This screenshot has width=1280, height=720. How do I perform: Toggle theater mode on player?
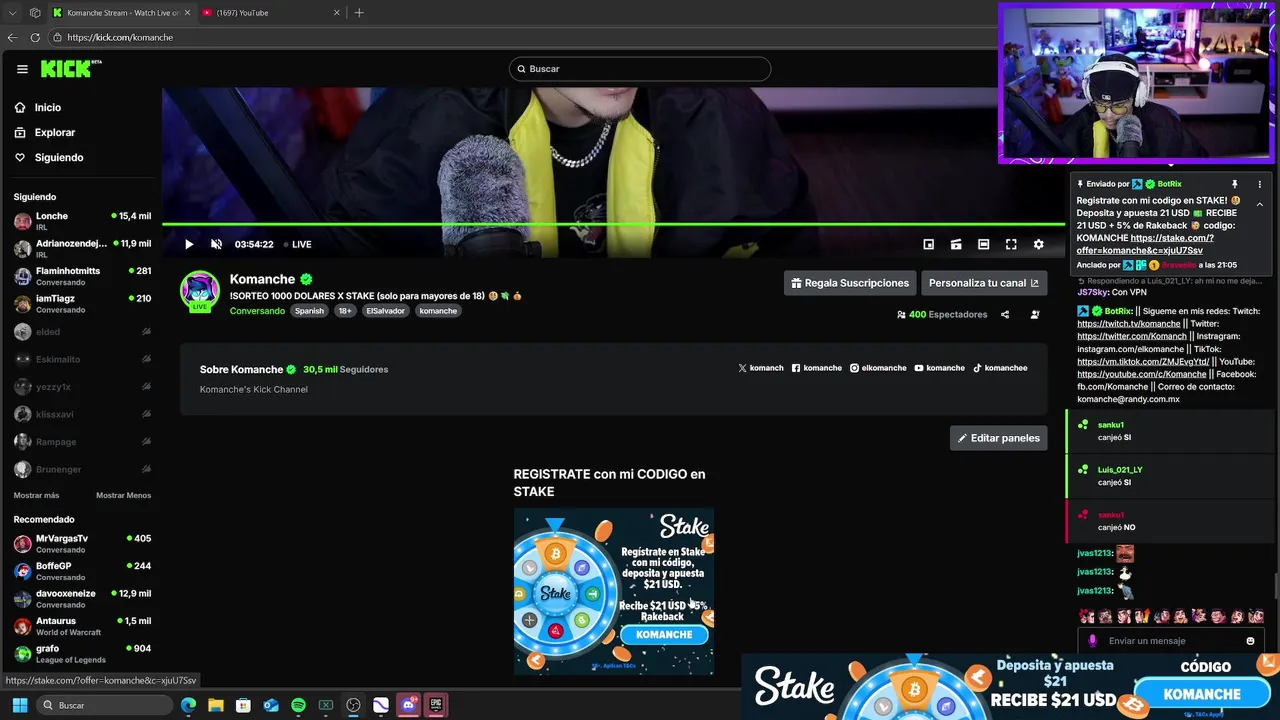point(983,244)
